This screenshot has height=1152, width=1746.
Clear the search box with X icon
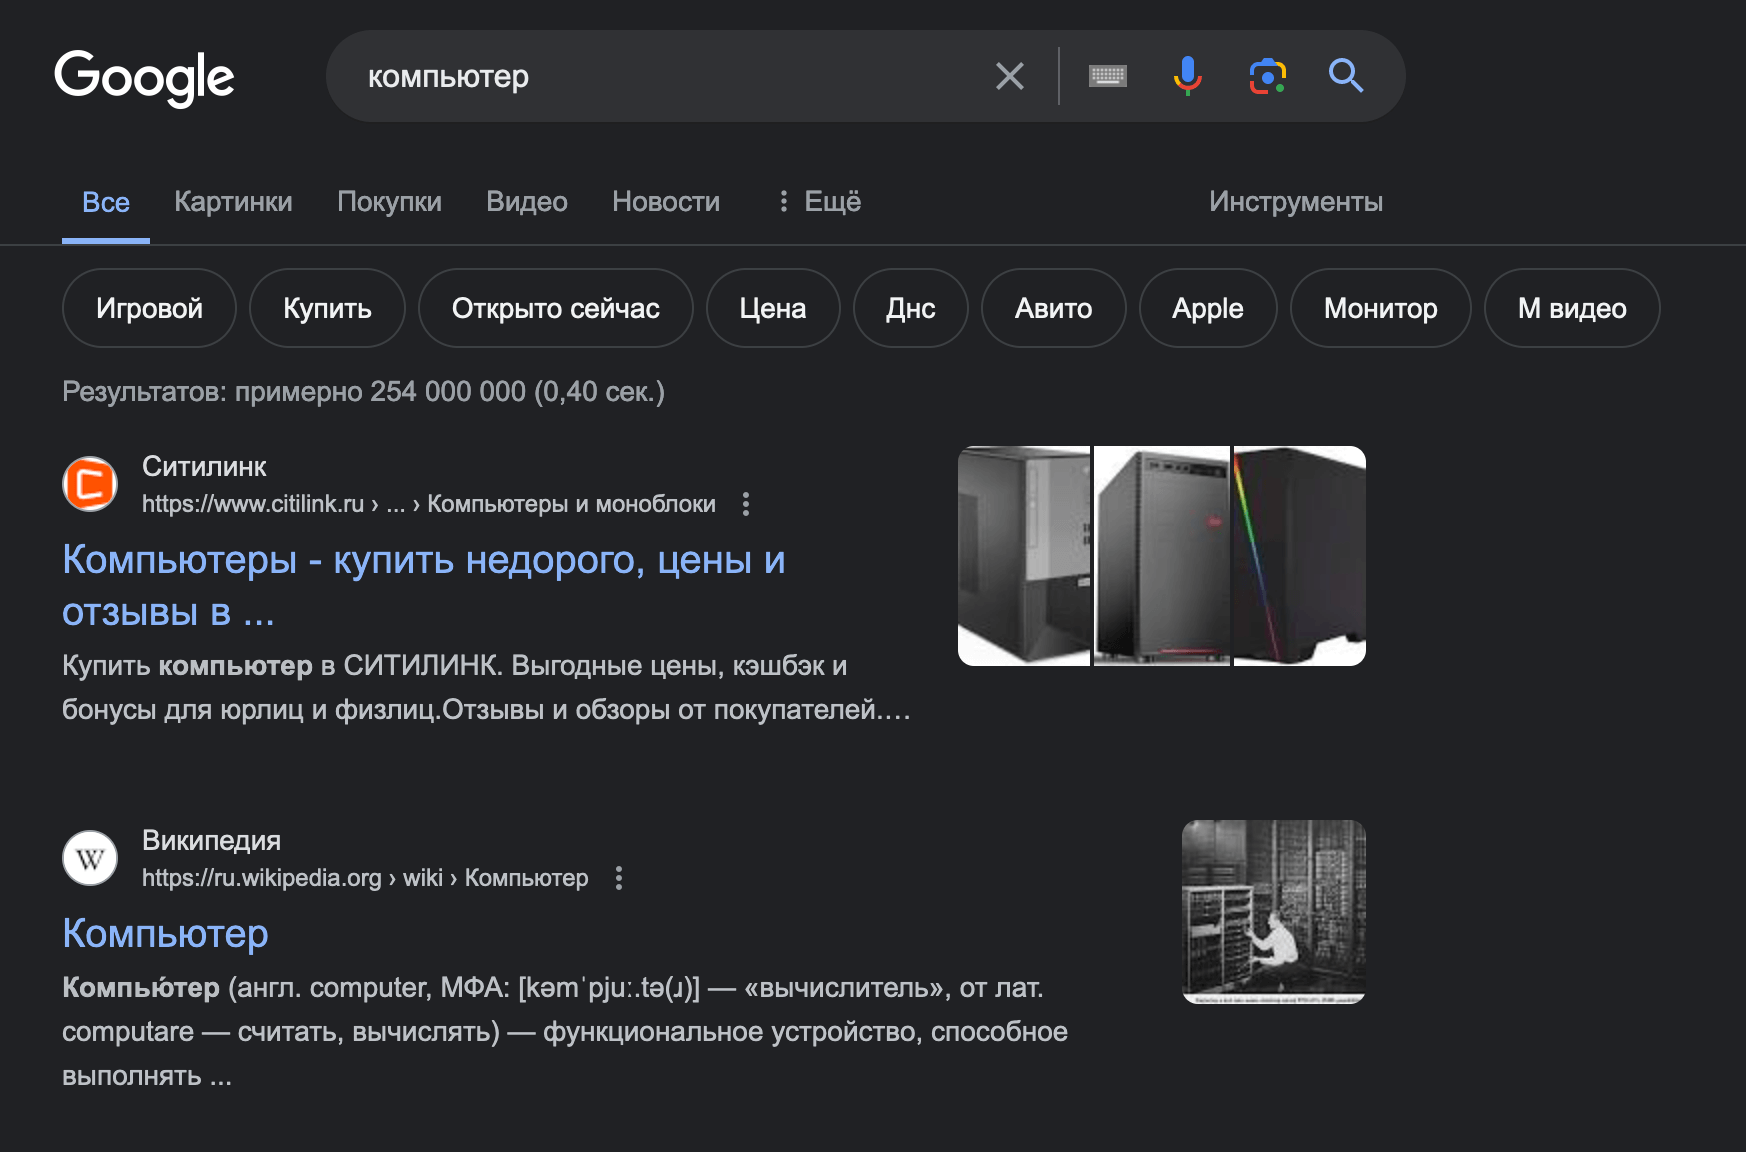(1010, 76)
